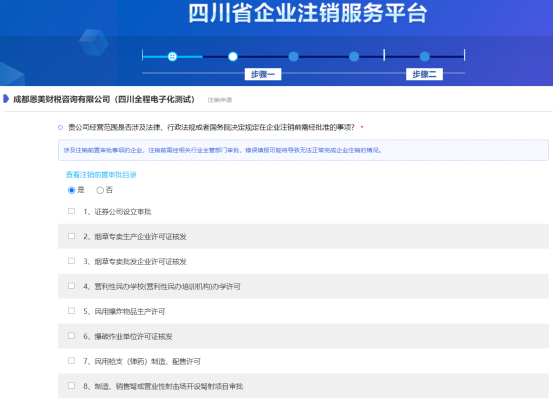Click the first progress step with the plus icon

coord(172,56)
